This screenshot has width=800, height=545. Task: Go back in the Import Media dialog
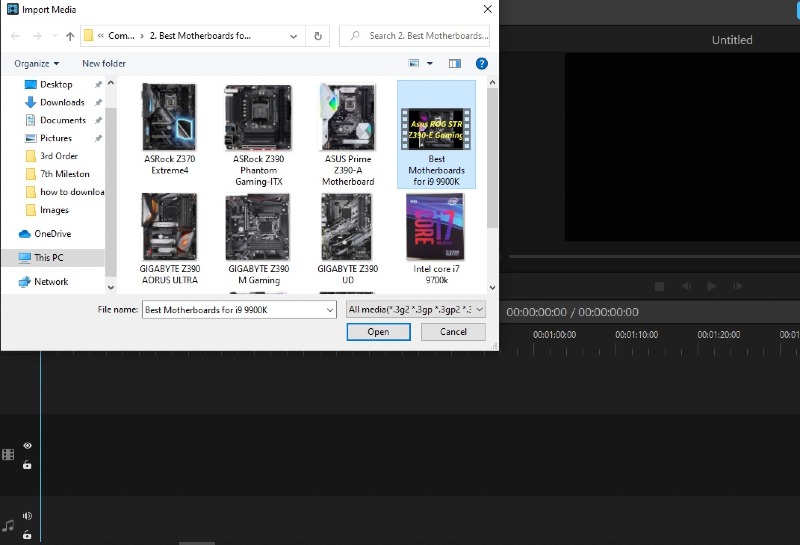15,36
